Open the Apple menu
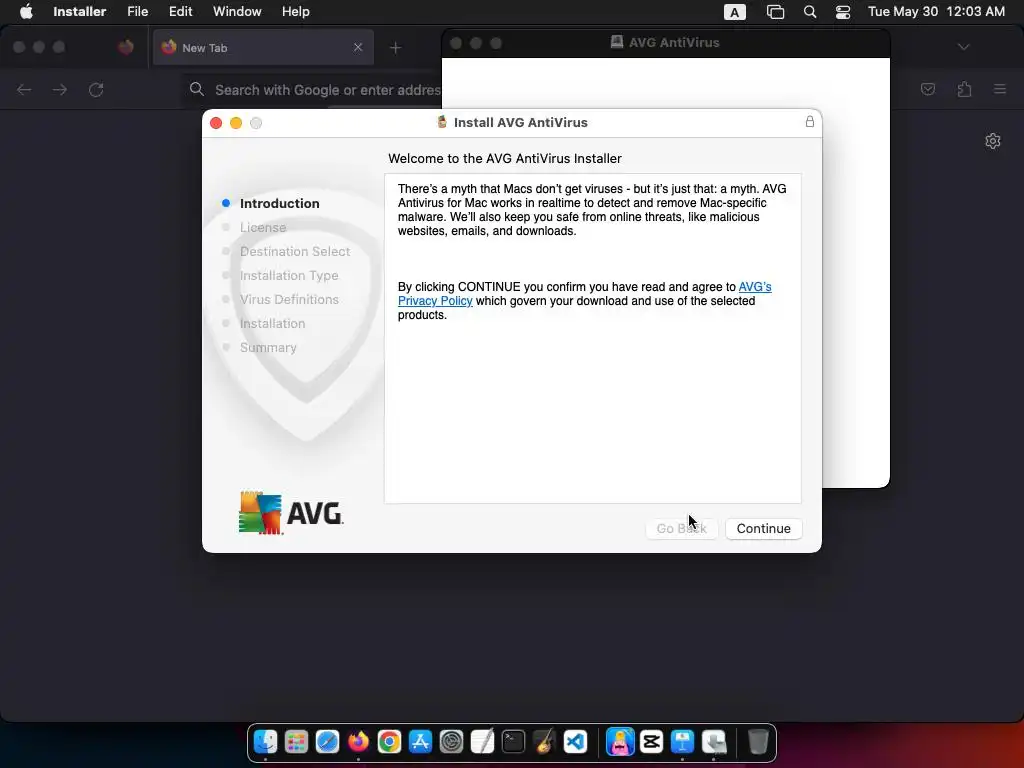This screenshot has height=768, width=1024. (26, 12)
